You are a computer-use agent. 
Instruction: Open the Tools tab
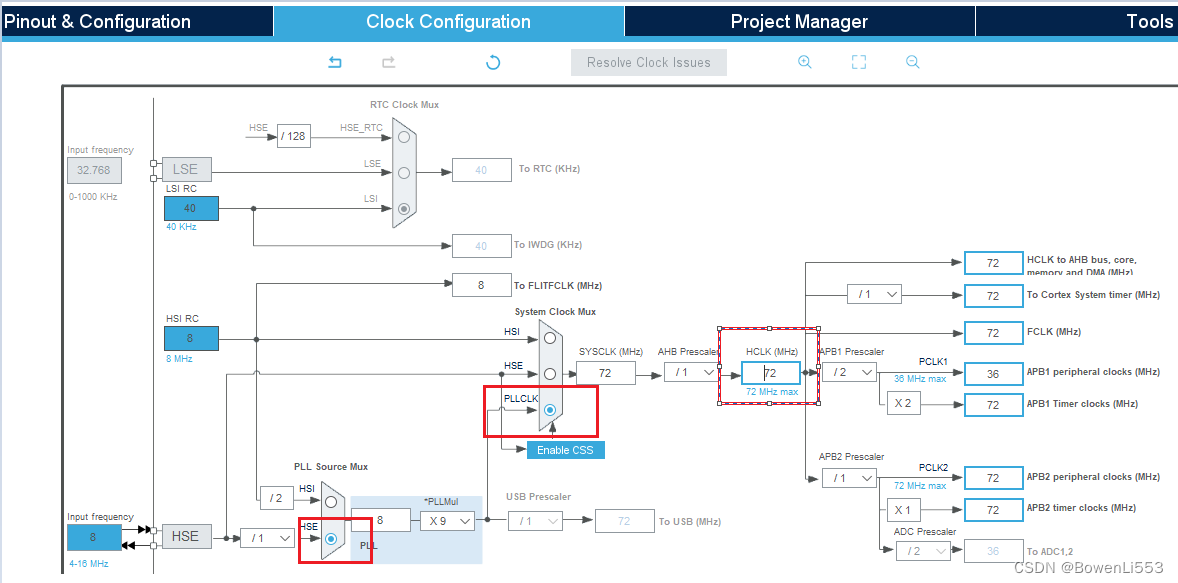pos(1077,21)
